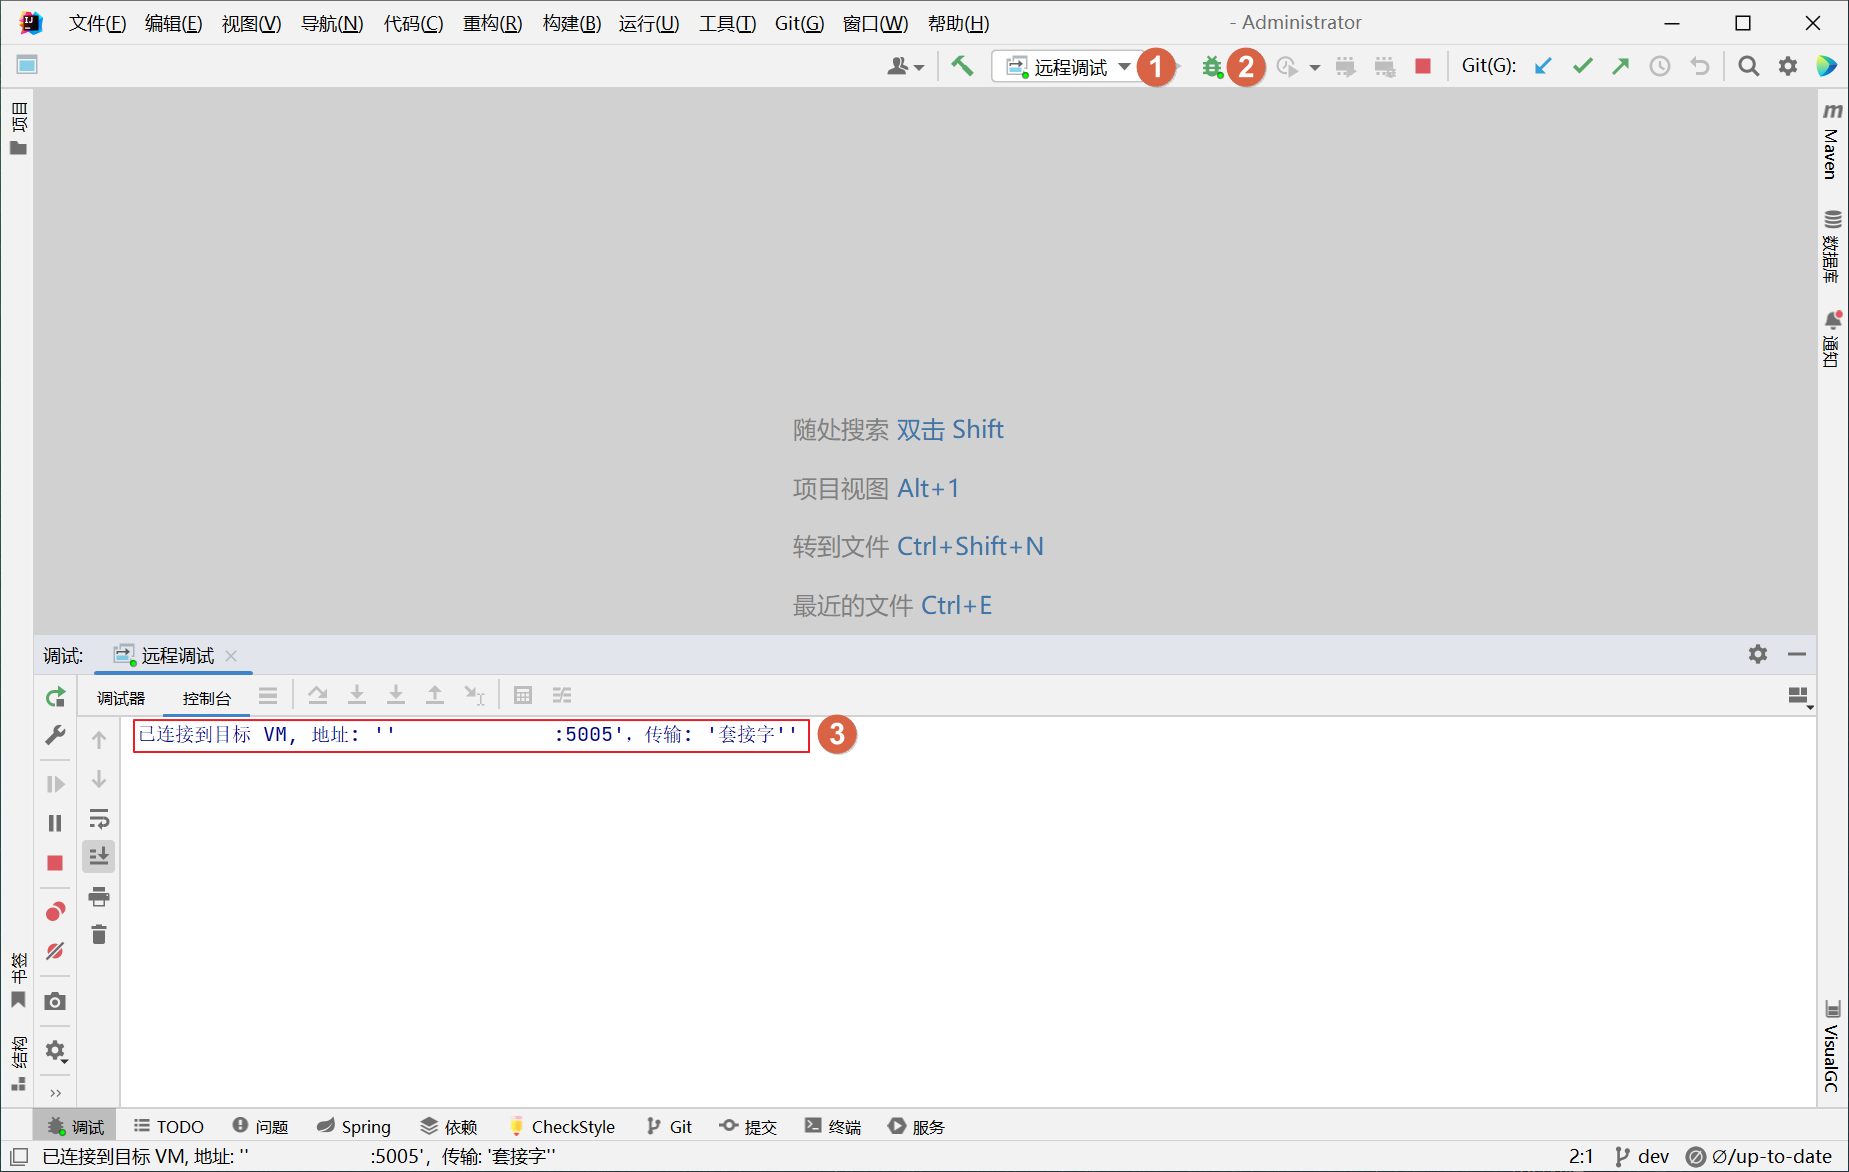Toggle scroll to end in console
Screen dimensions: 1849x1172
click(x=99, y=857)
